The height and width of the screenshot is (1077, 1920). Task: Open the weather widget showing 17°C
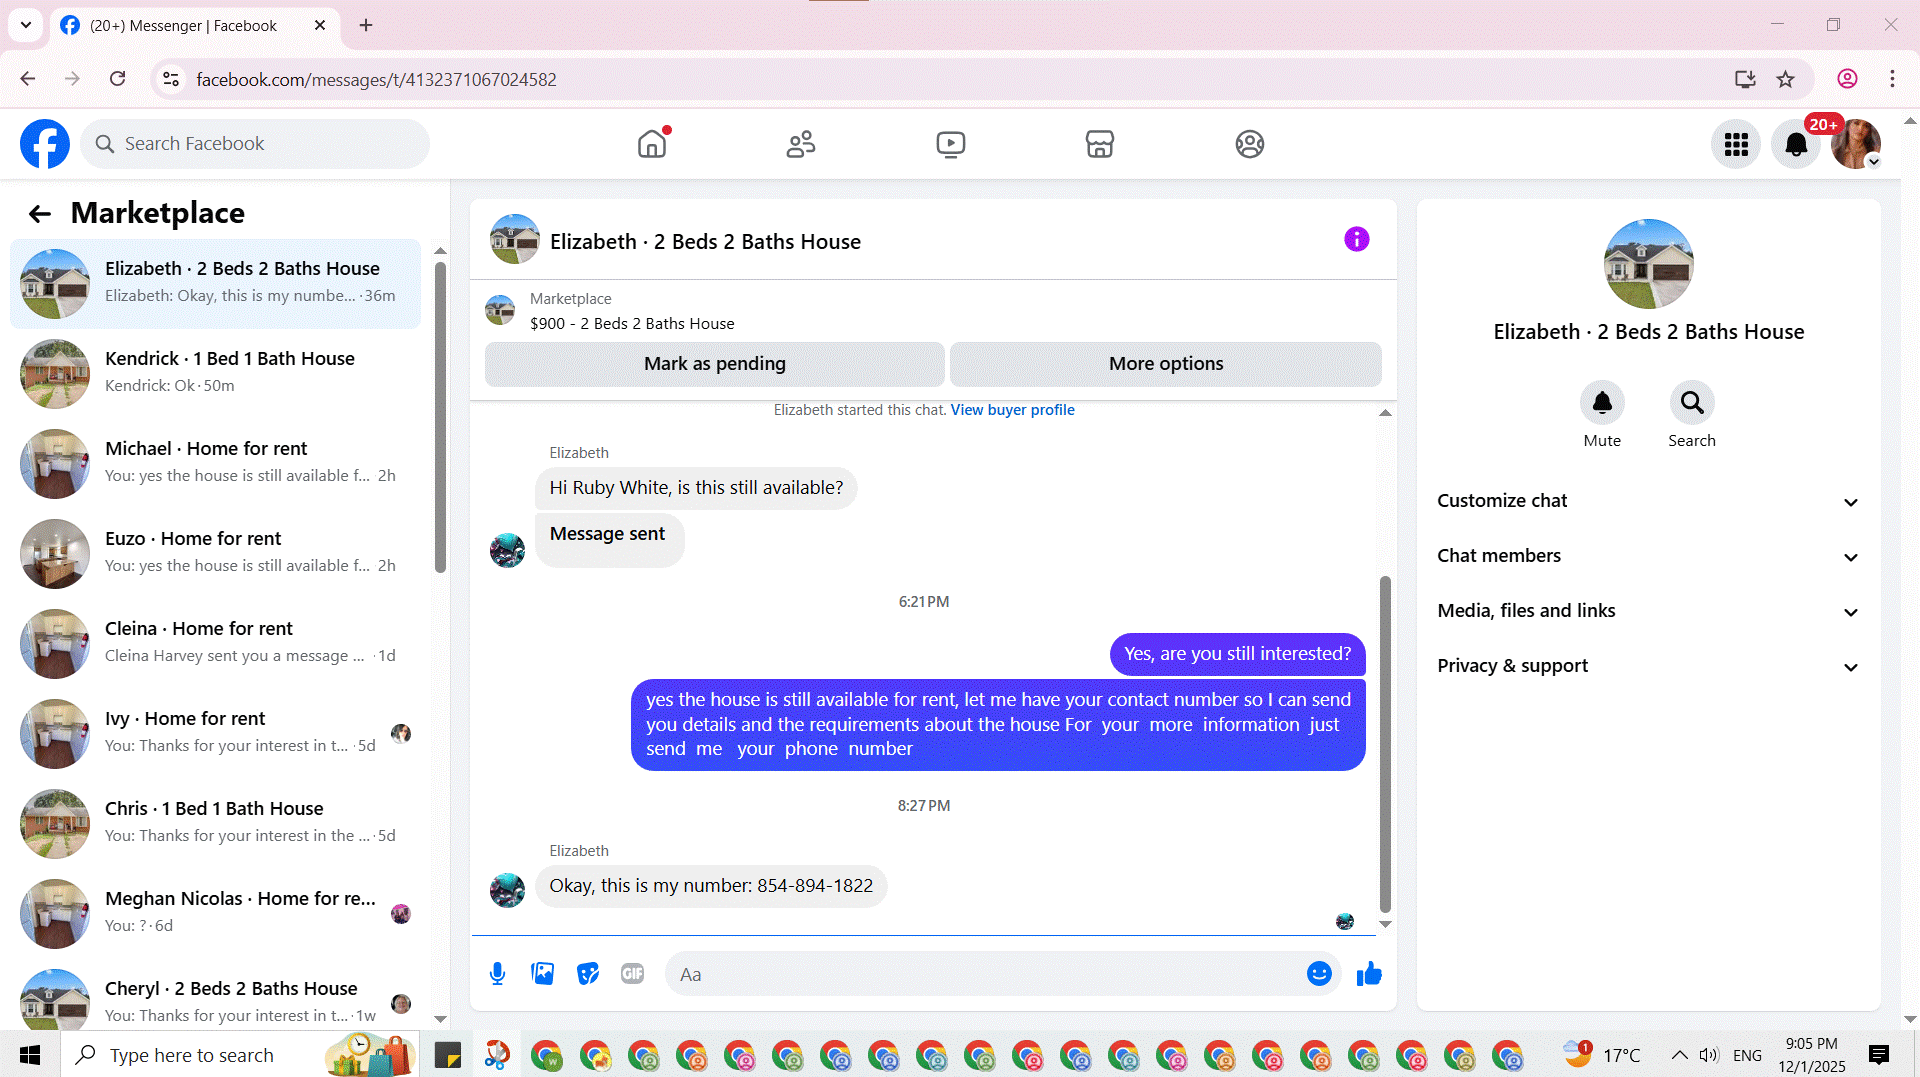(x=1602, y=1055)
